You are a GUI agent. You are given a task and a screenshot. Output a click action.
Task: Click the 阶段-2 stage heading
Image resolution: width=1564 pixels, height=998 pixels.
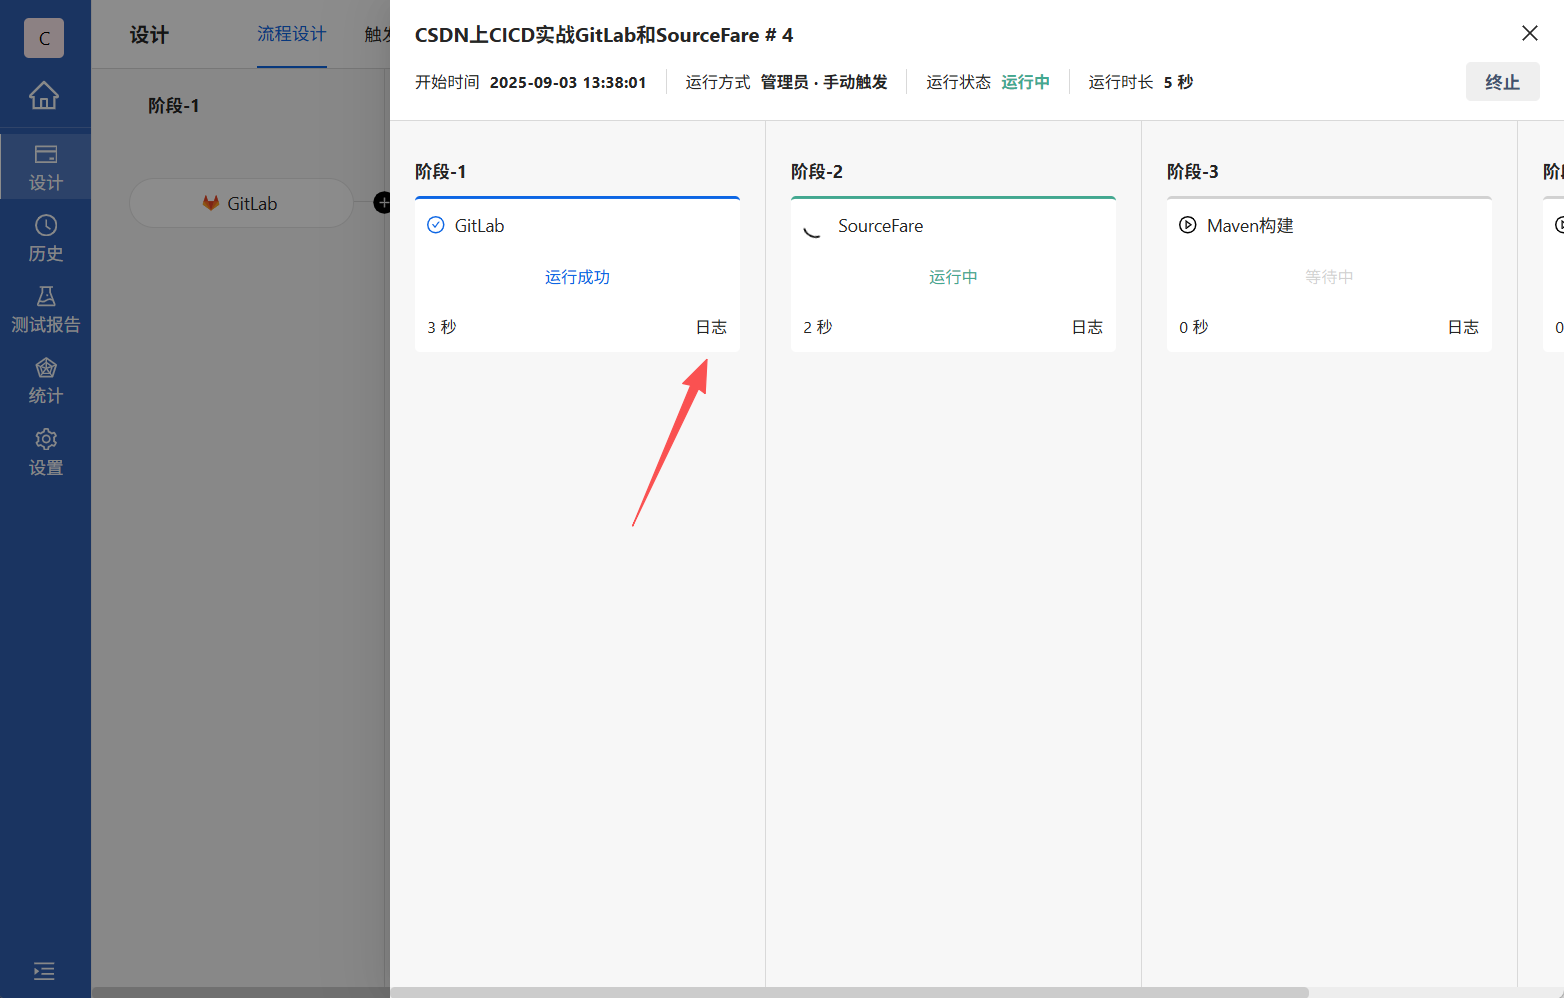(x=817, y=172)
